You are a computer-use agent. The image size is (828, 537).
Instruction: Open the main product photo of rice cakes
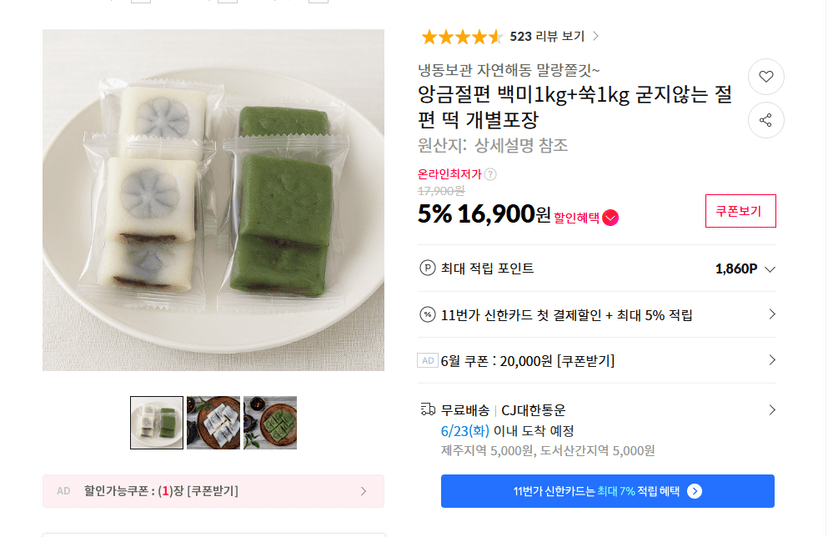pyautogui.click(x=213, y=200)
